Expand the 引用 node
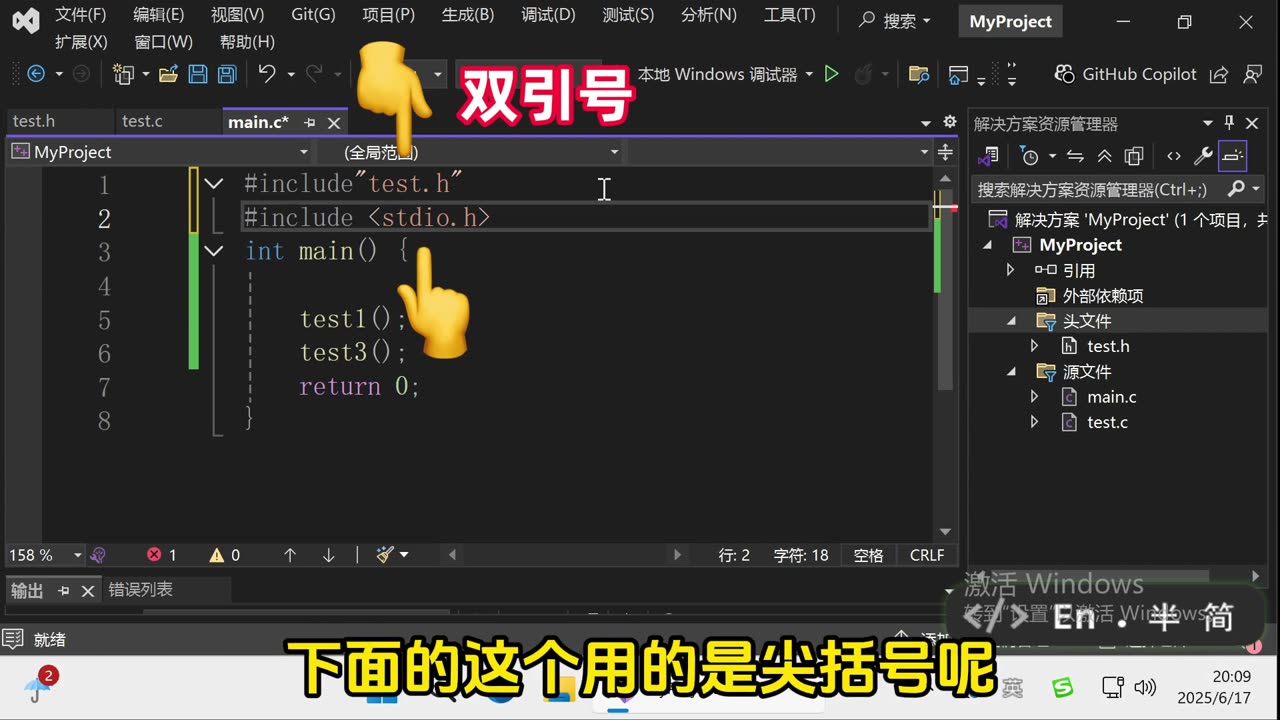 click(x=1010, y=270)
